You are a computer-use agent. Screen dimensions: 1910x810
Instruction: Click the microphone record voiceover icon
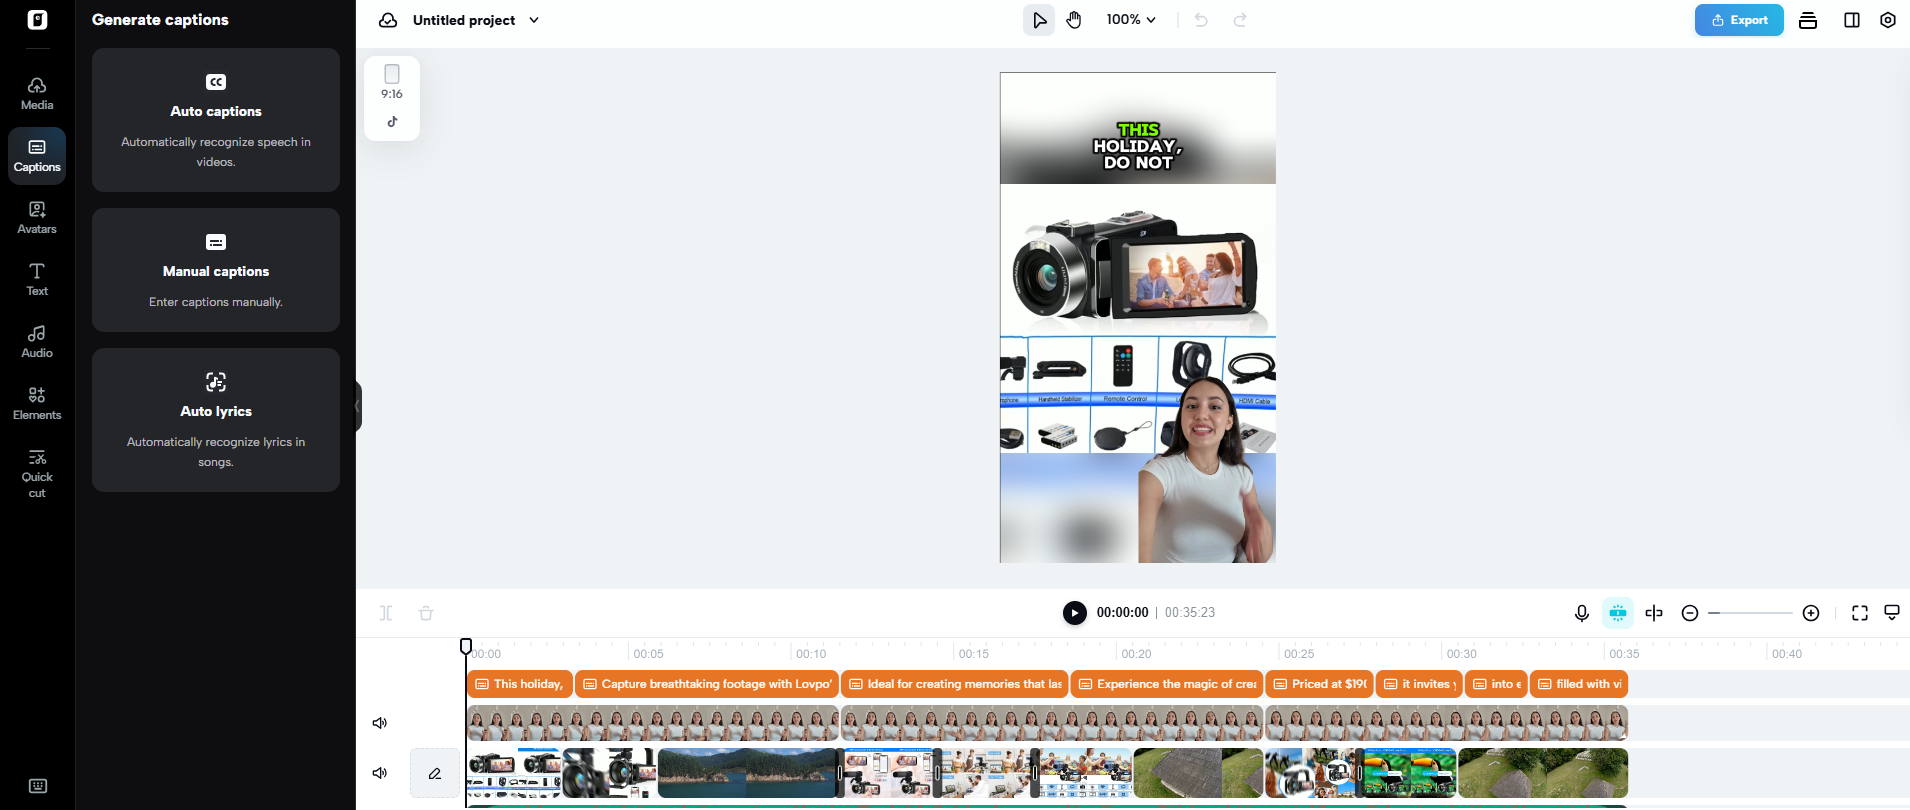tap(1581, 613)
